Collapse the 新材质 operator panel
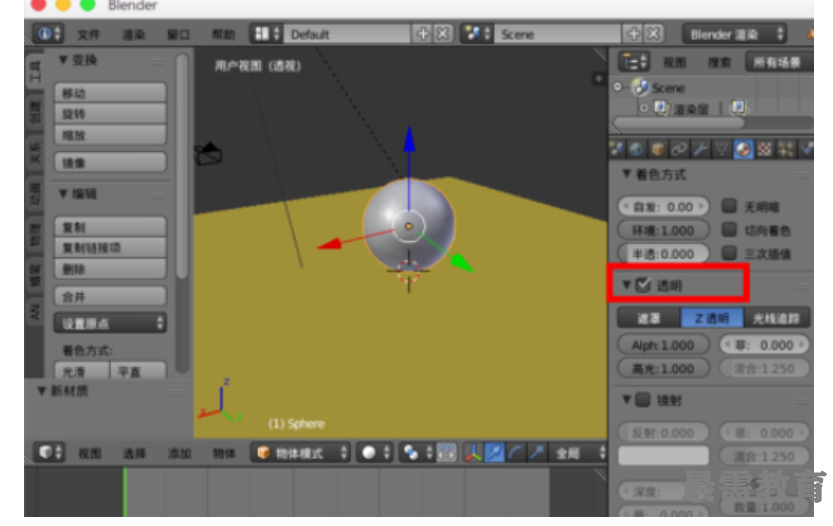The width and height of the screenshot is (833, 526). tap(41, 391)
